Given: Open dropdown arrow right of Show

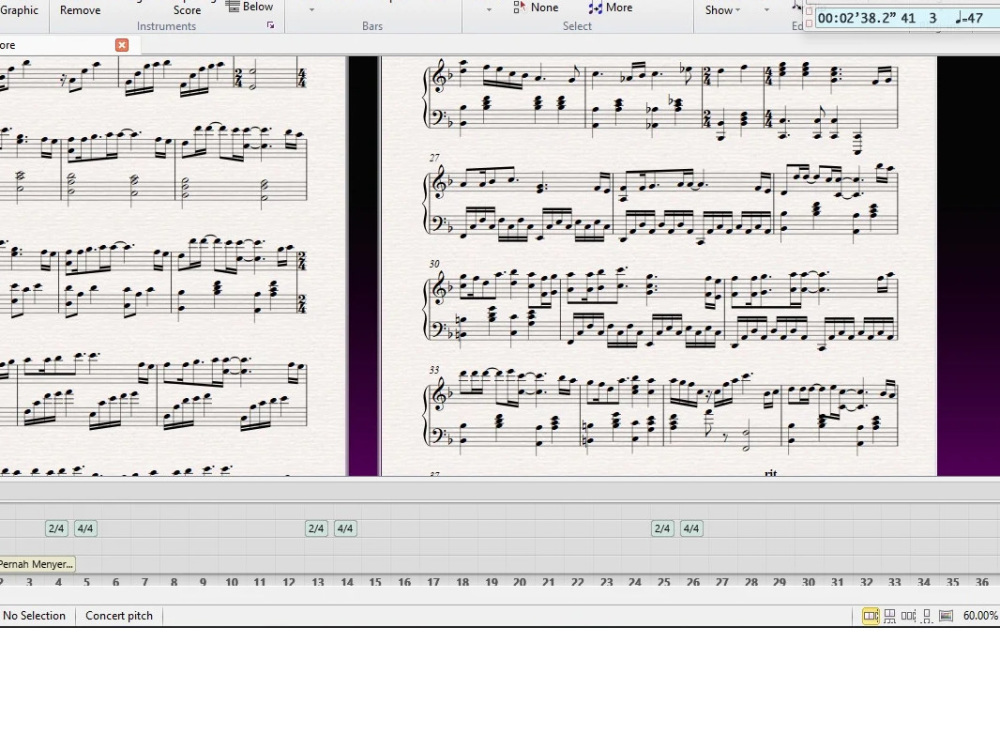Looking at the screenshot, I should coord(767,10).
